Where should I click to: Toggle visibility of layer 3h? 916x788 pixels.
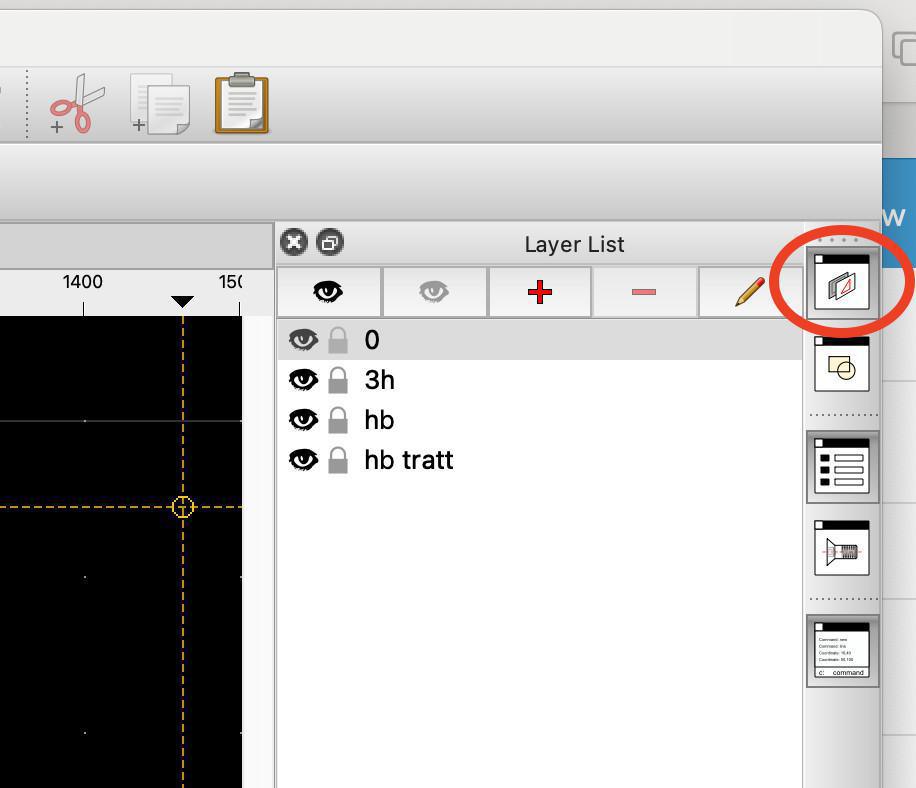pos(303,380)
